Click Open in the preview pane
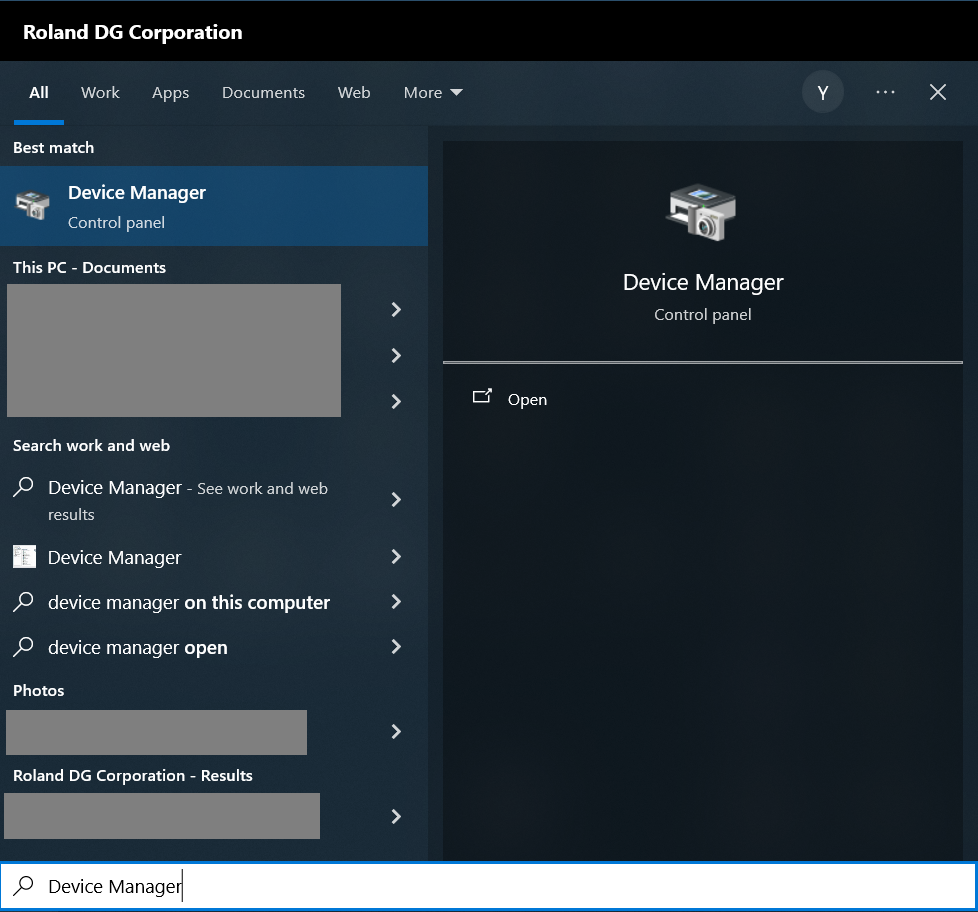The width and height of the screenshot is (978, 912). [527, 399]
